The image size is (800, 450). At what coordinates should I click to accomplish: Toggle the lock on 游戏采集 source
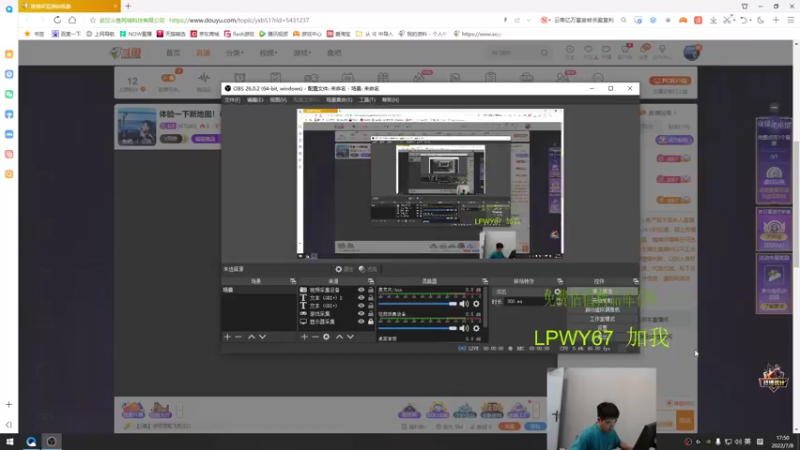(x=370, y=314)
